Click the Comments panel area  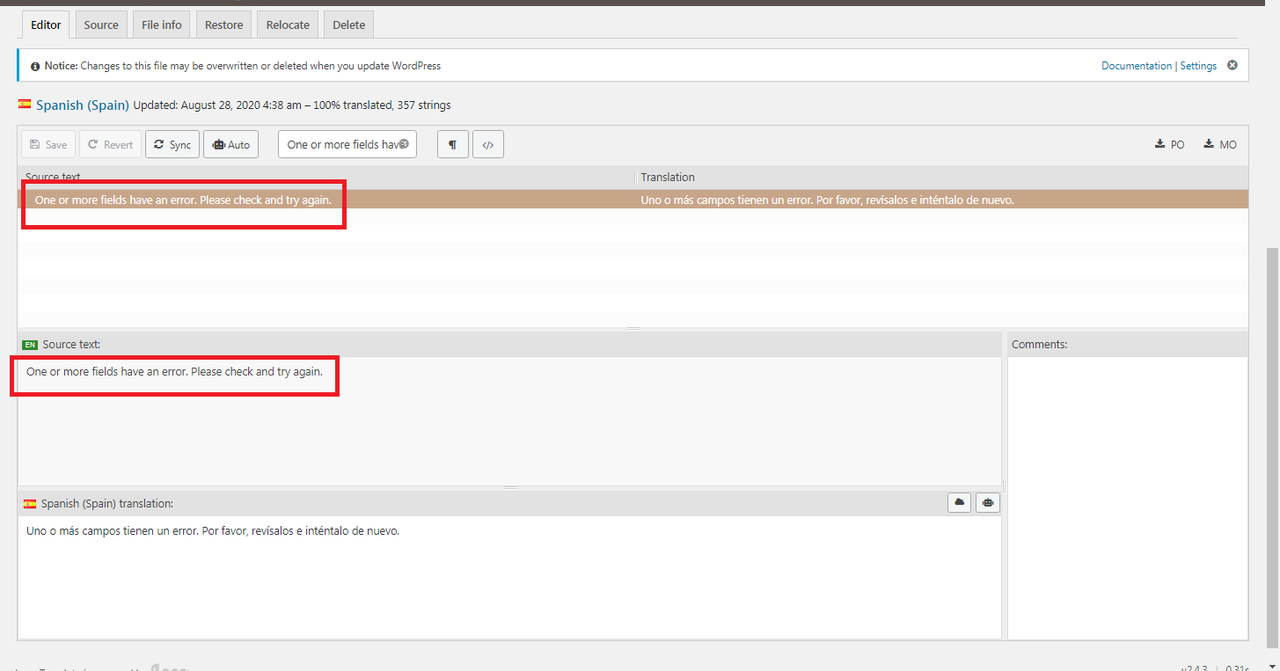(x=1128, y=497)
